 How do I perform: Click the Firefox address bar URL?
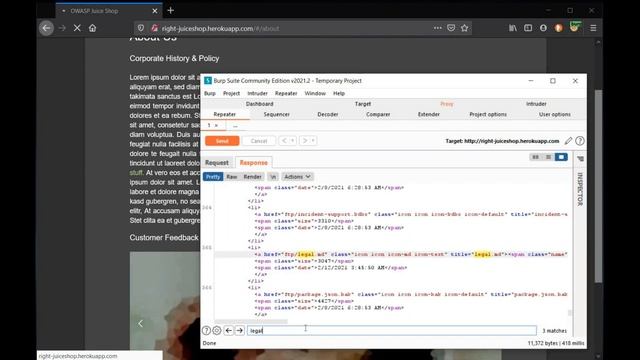[x=220, y=29]
